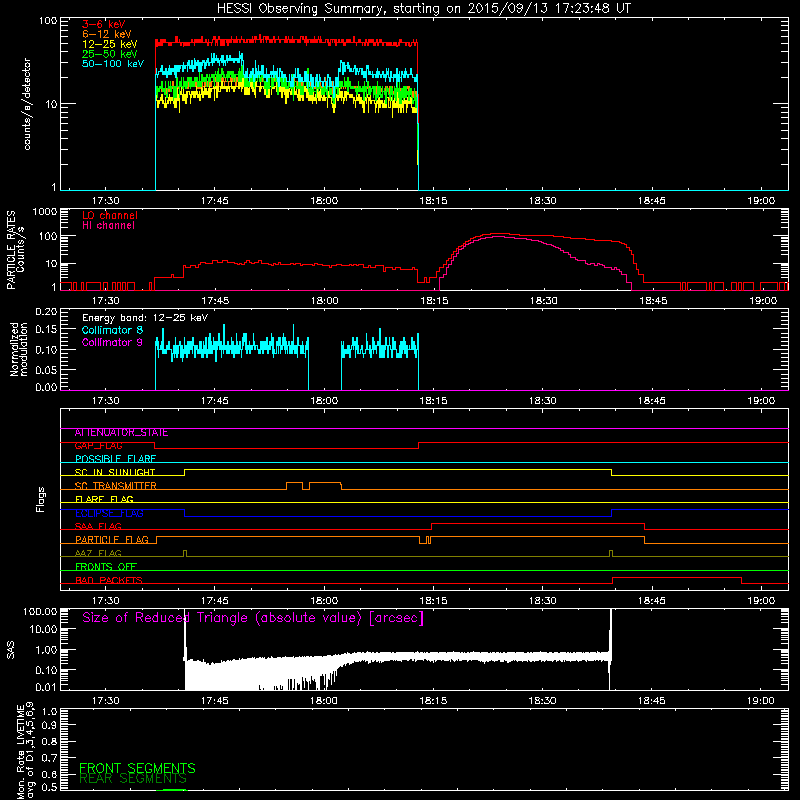This screenshot has width=800, height=800.
Task: Click the "0.7" tick on the livetime axis
Action: click(x=49, y=758)
